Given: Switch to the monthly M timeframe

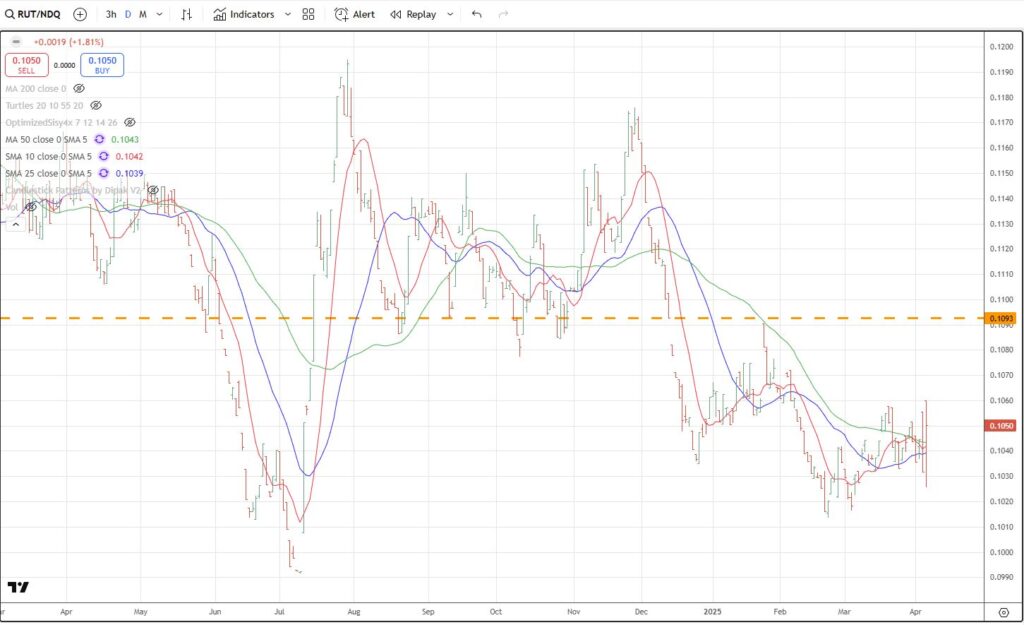Looking at the screenshot, I should [143, 15].
